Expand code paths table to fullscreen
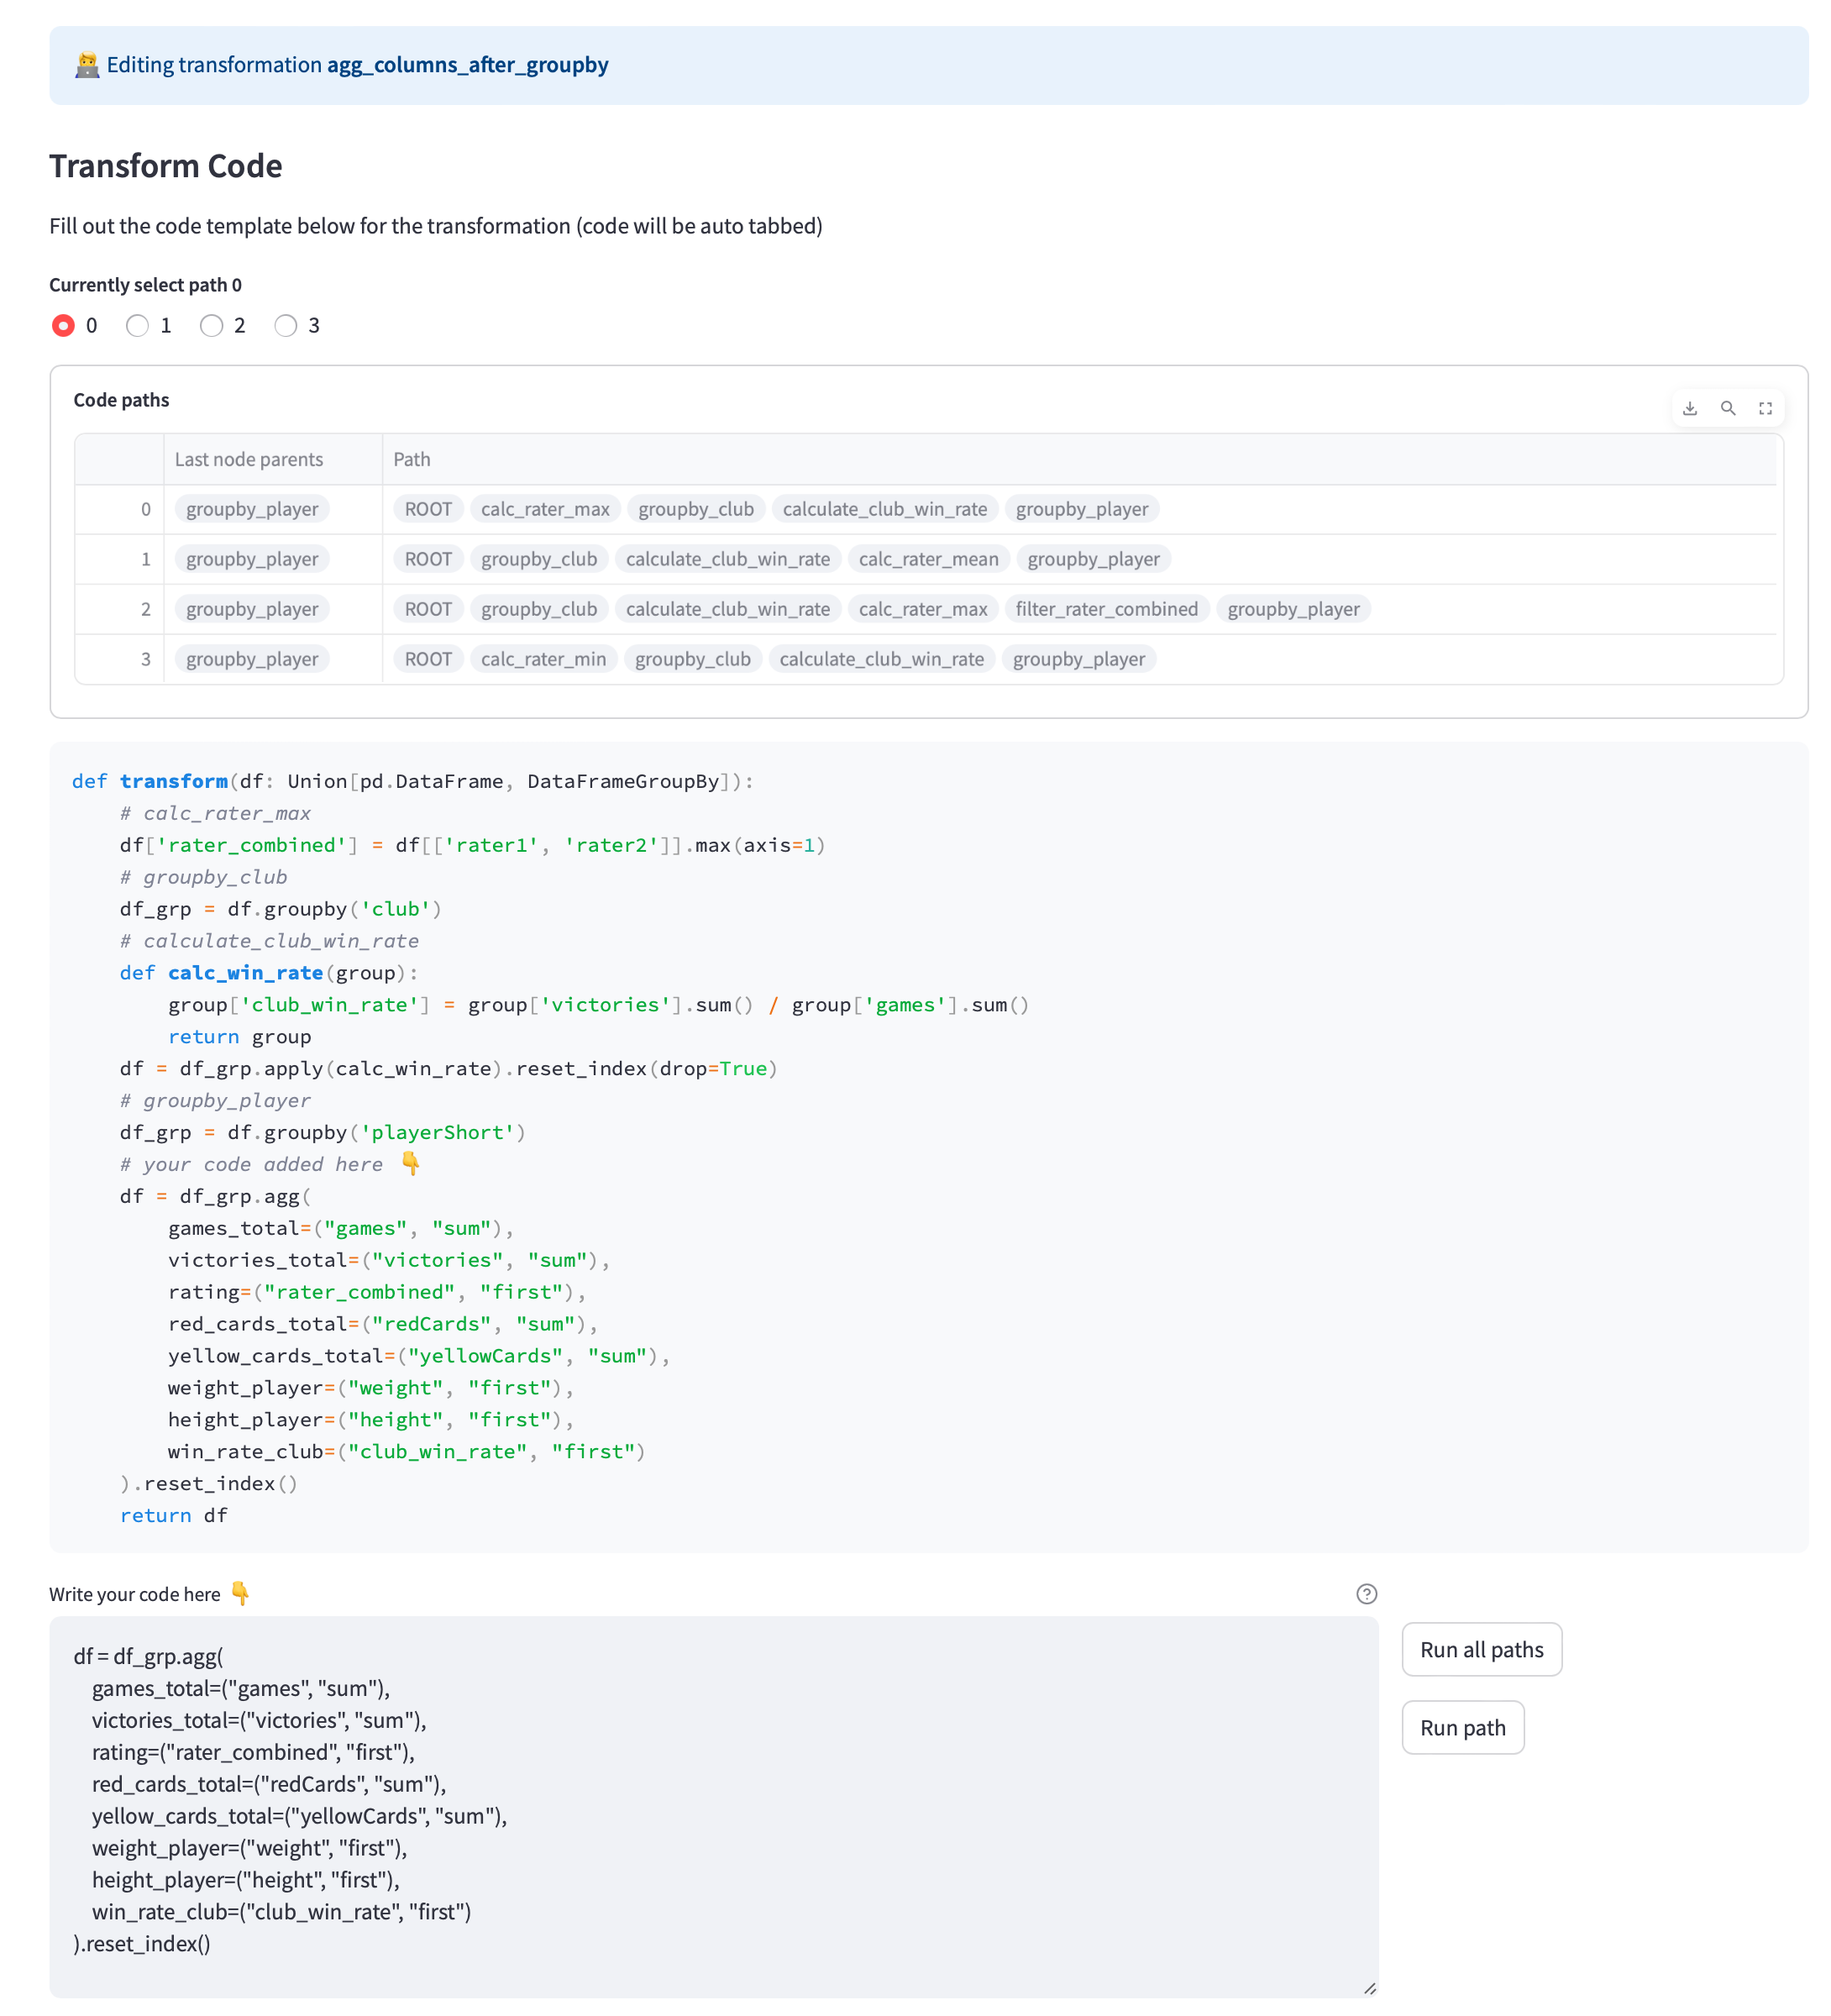1831x2016 pixels. click(1765, 408)
